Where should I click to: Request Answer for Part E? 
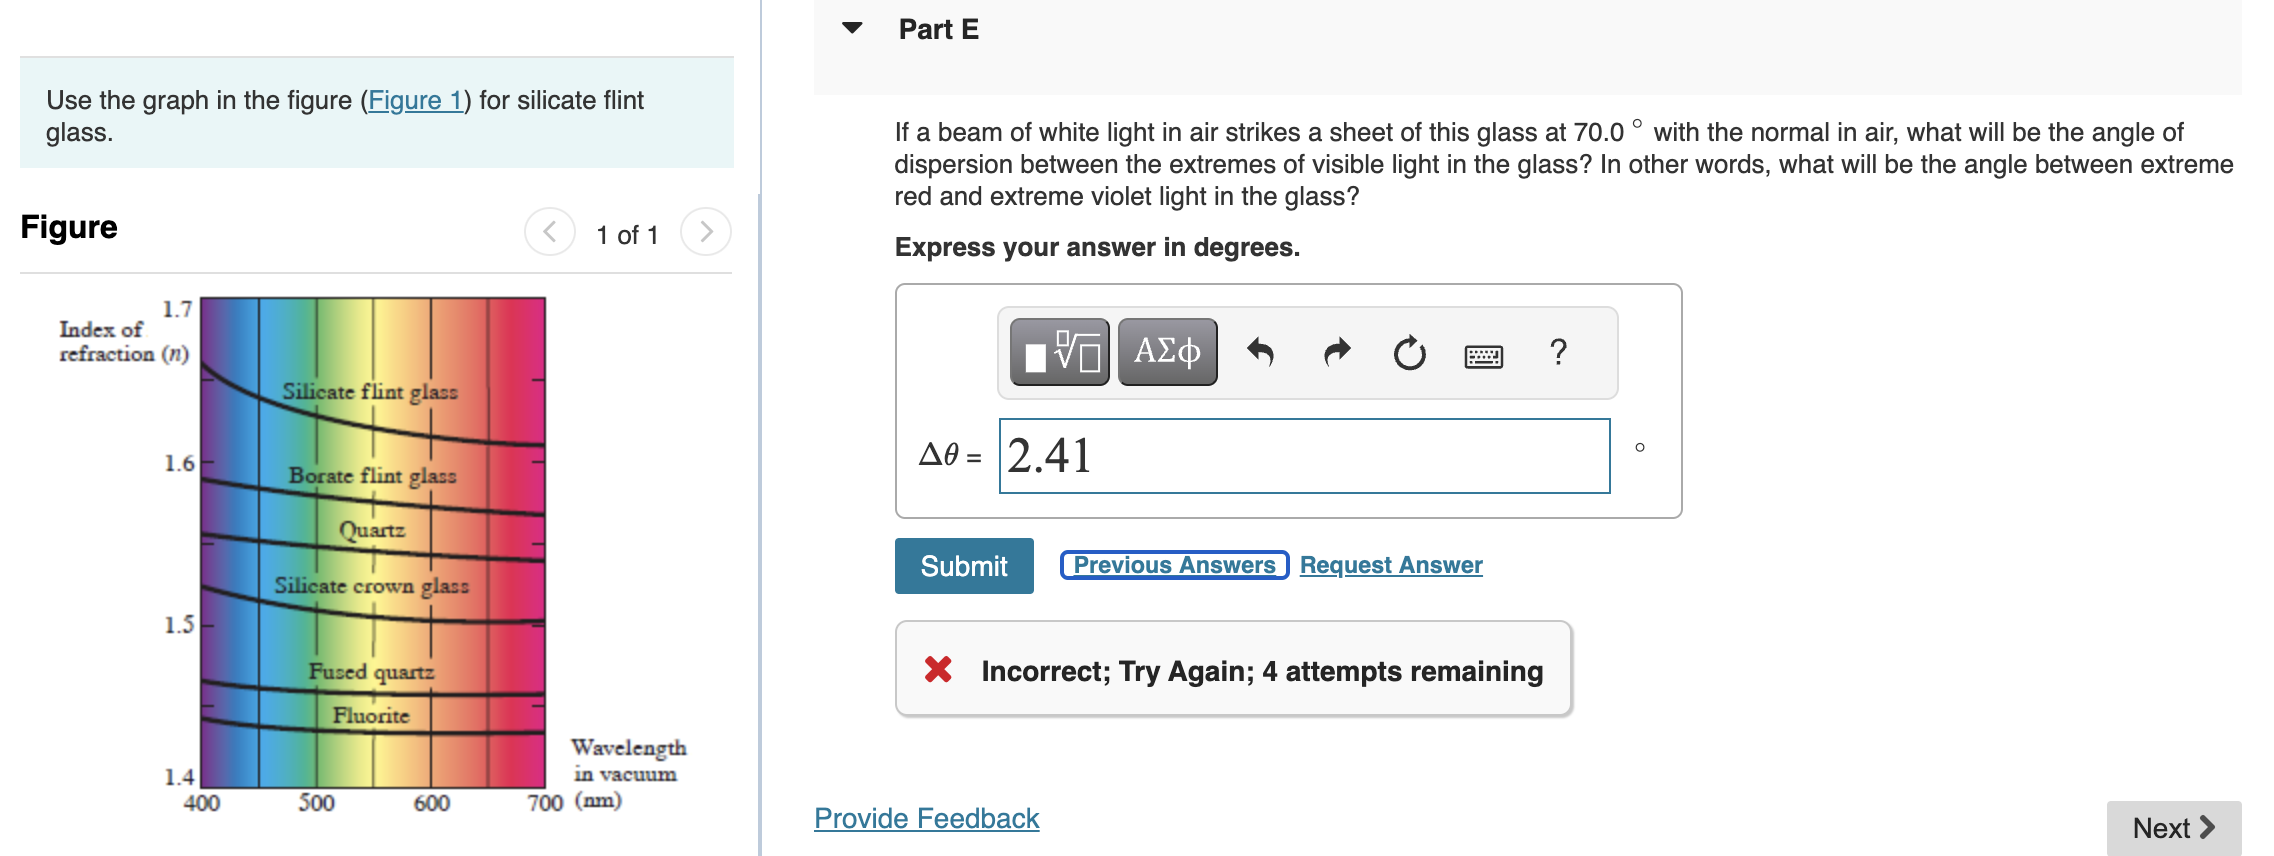click(x=1390, y=564)
